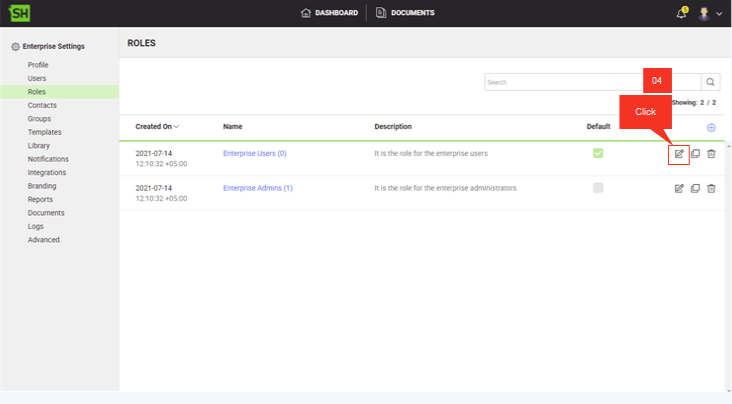Open Templates settings
Screen dimensions: 732x404
[x=44, y=132]
